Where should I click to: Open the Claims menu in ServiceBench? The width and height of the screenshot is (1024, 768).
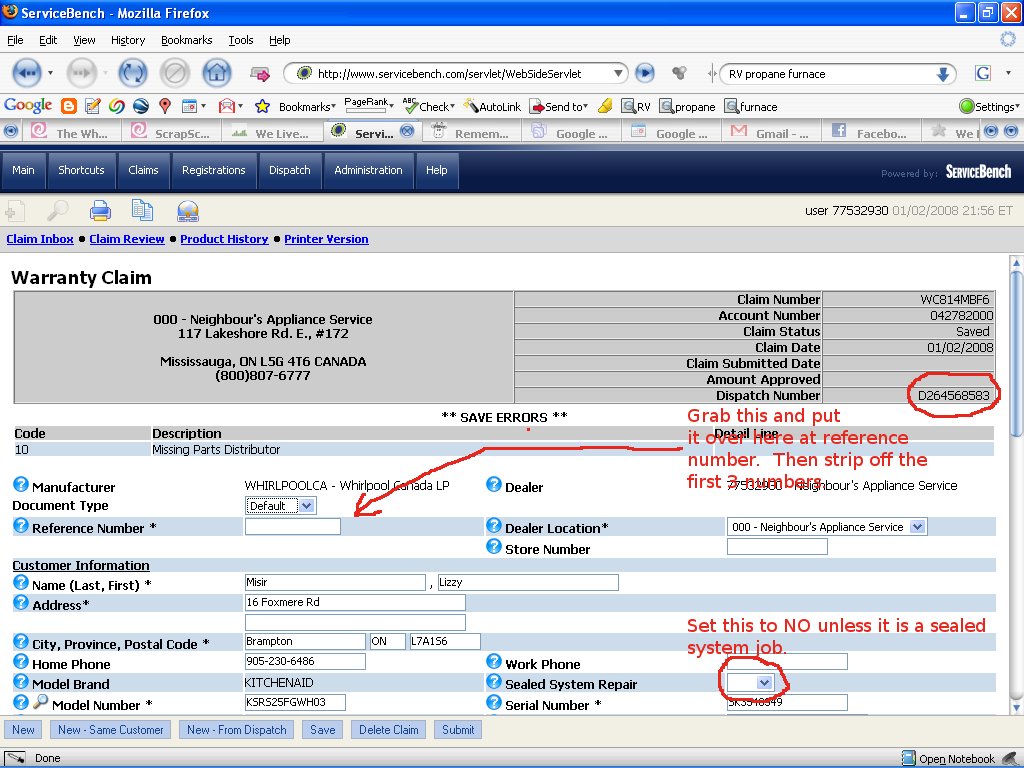pyautogui.click(x=143, y=170)
